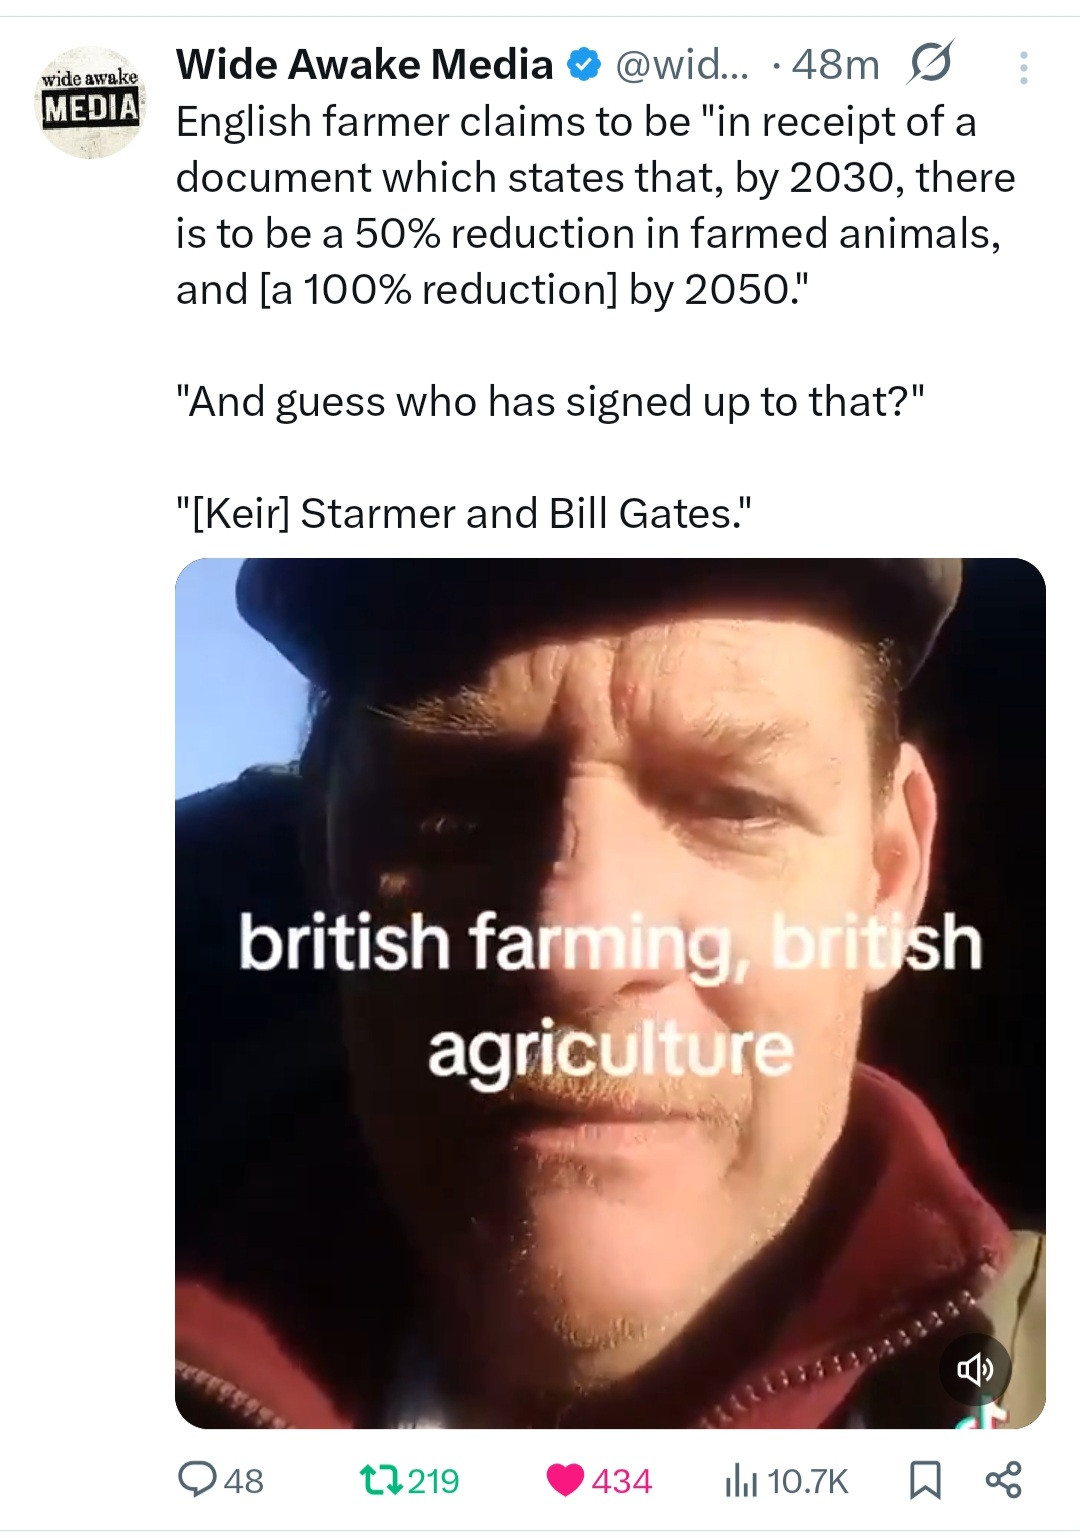Screen dimensions: 1080x1538
Task: Unlike the post via the heart icon
Action: (566, 1480)
